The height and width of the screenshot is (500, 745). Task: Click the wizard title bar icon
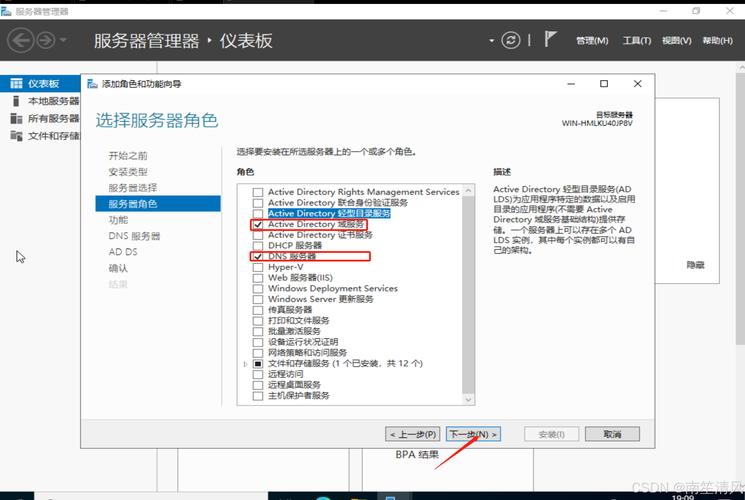[92, 84]
